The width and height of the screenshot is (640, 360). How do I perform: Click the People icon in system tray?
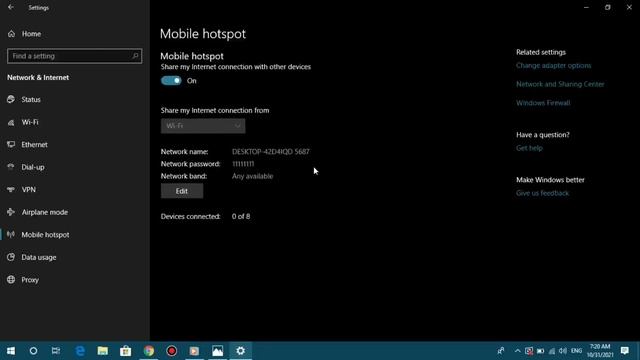pyautogui.click(x=501, y=351)
